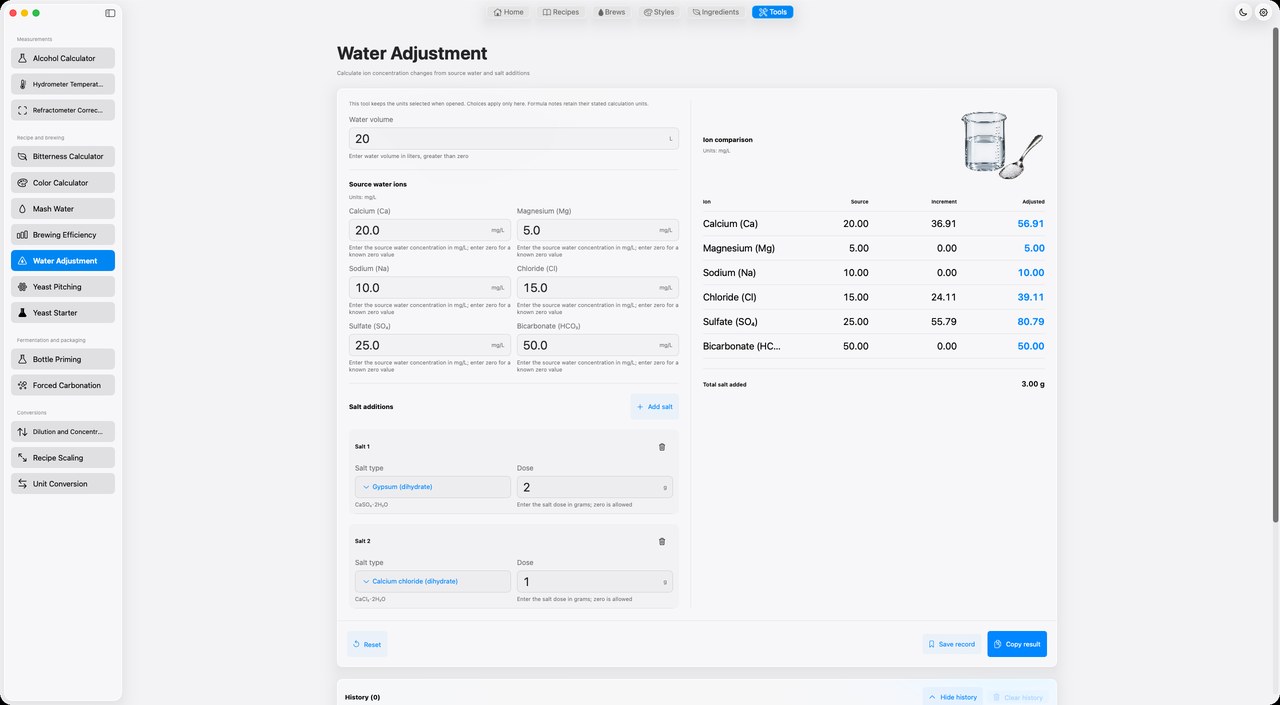The width and height of the screenshot is (1280, 705).
Task: Switch to the Recipes tab
Action: pyautogui.click(x=560, y=12)
